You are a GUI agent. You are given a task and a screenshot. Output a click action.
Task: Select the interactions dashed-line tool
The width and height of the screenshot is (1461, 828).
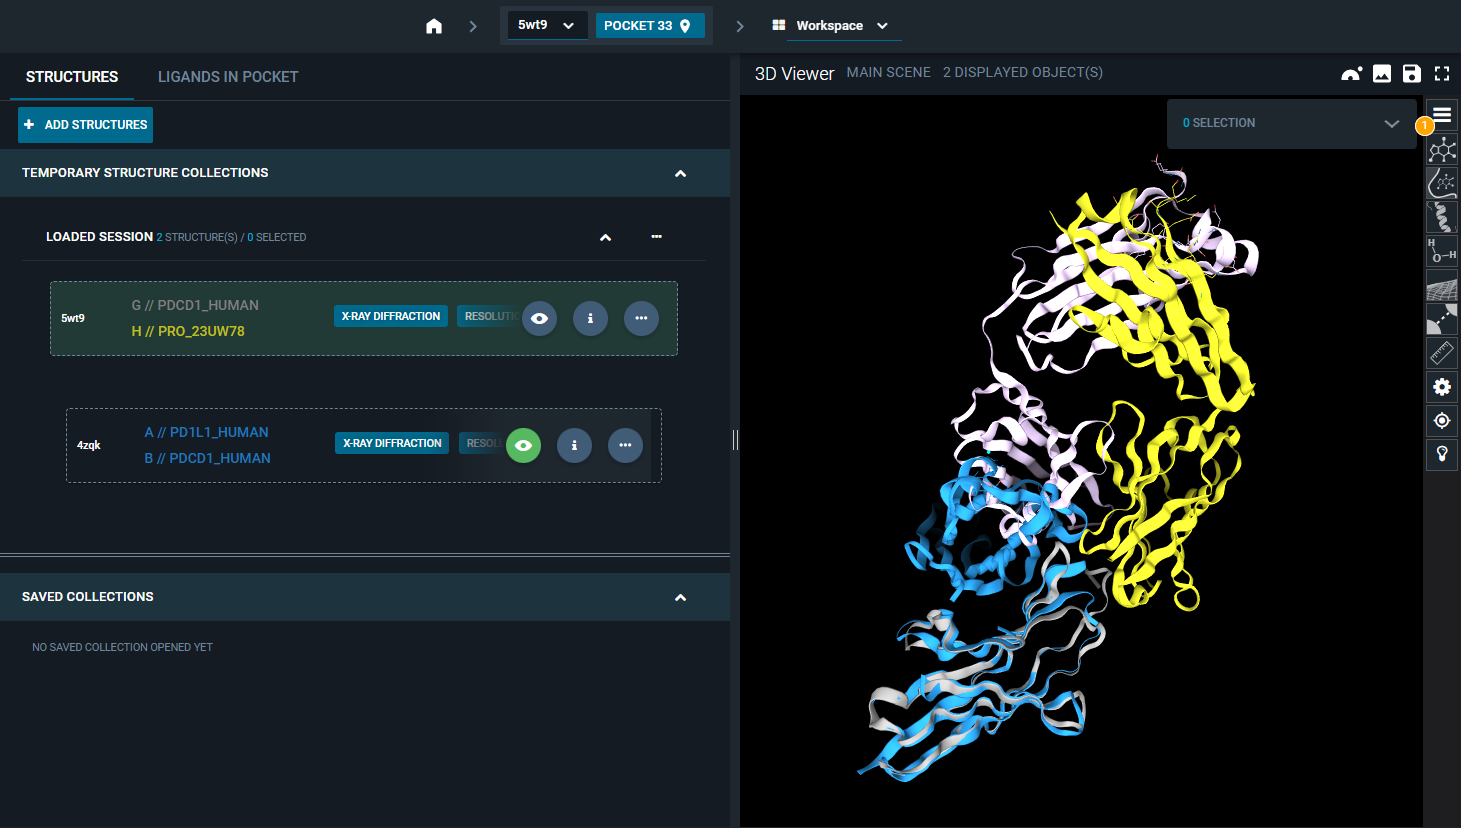pyautogui.click(x=1442, y=319)
